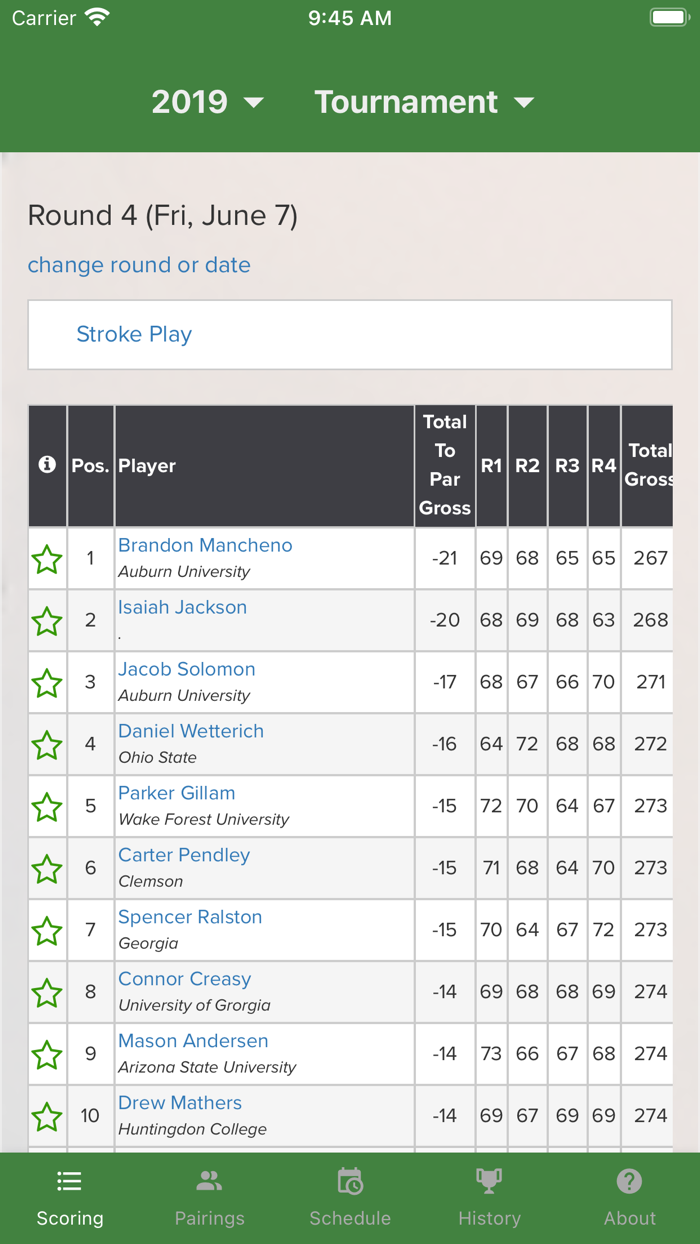Image resolution: width=700 pixels, height=1244 pixels.
Task: Open Carter Pendley player link
Action: pyautogui.click(x=184, y=855)
